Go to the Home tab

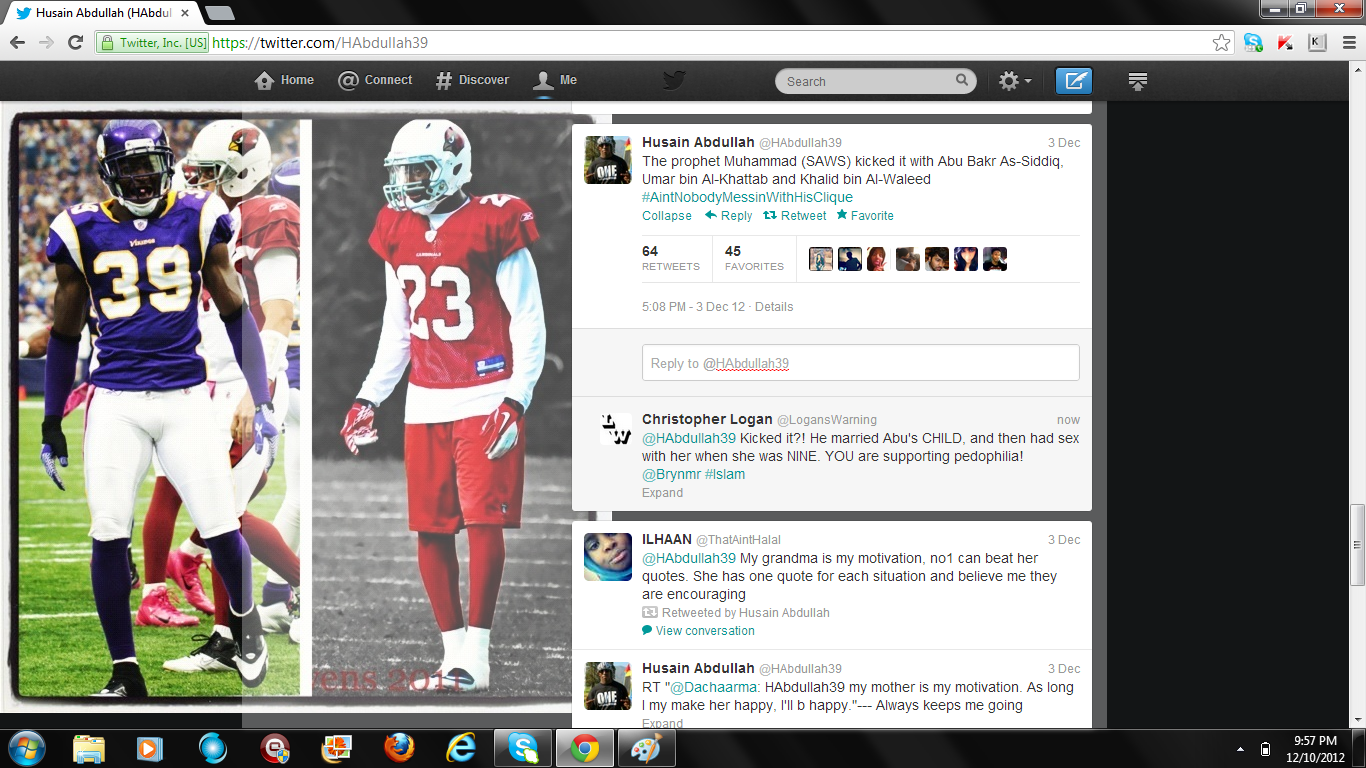285,80
